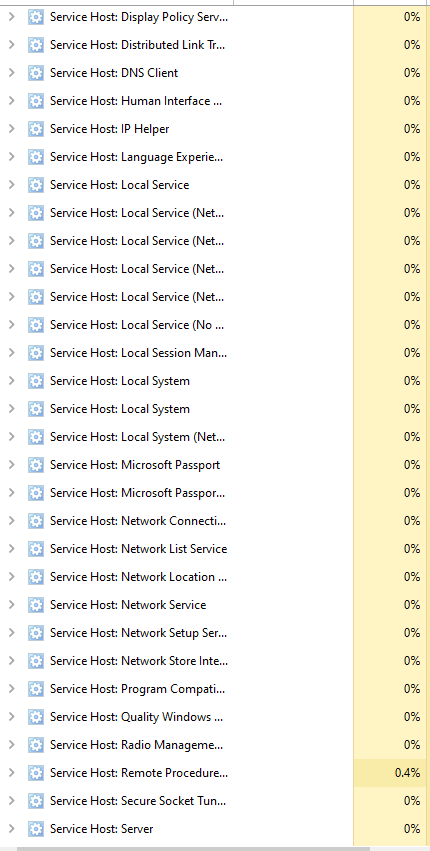Click the horizontal scrollbar below the process list
The height and width of the screenshot is (851, 430).
pos(193,848)
